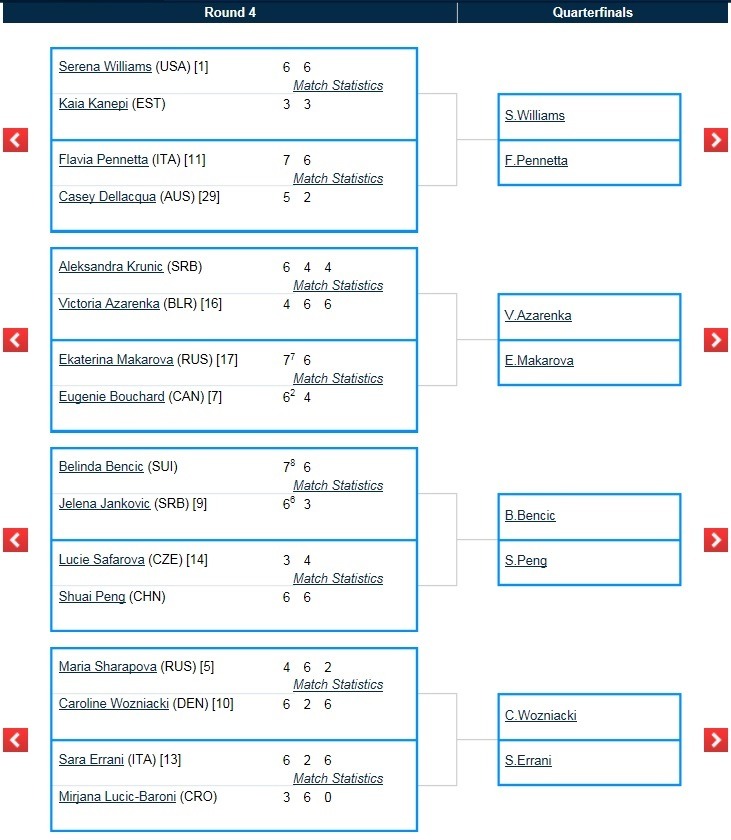Open Match Statistics for Makarova vs Bouchard
This screenshot has width=731, height=840.
338,378
